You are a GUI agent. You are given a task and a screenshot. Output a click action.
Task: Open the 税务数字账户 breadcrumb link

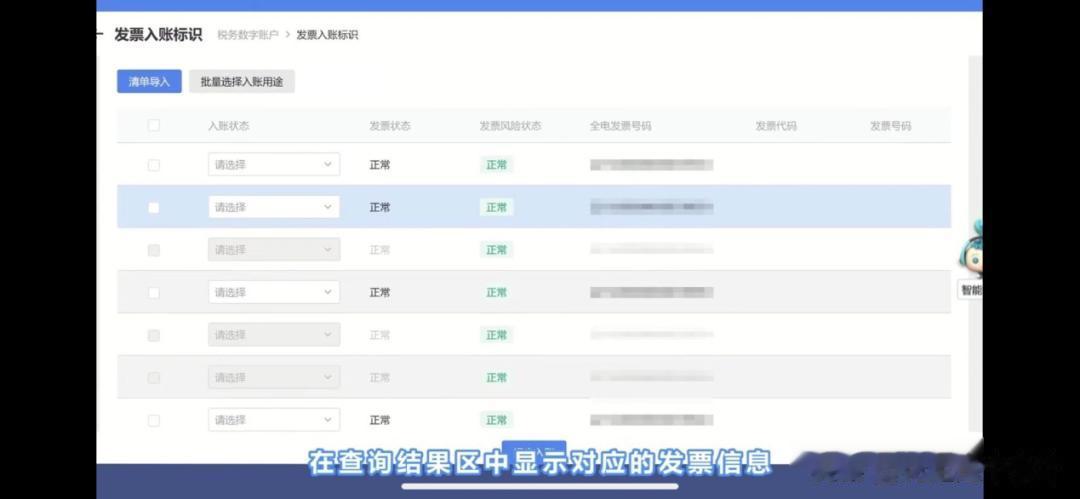click(248, 35)
